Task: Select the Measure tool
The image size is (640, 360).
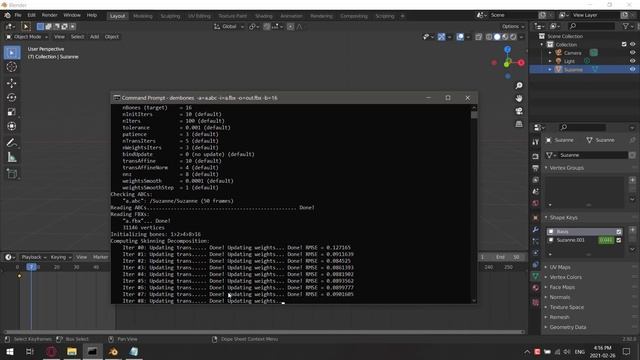Action: coord(12,157)
